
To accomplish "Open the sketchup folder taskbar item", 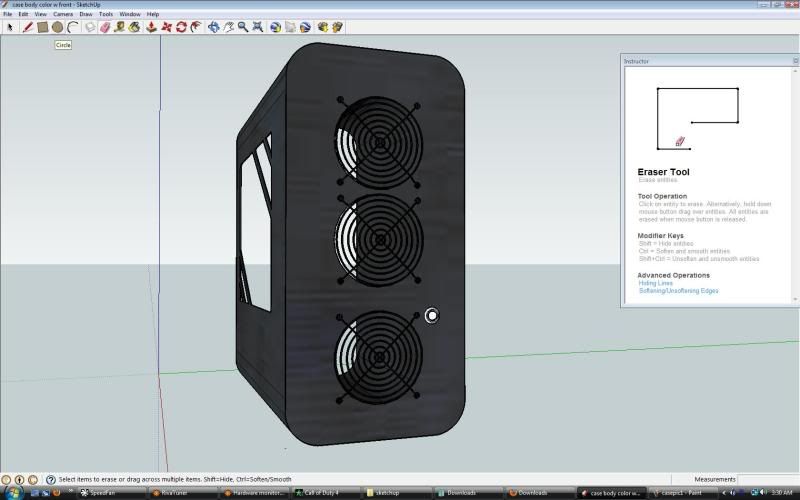I will coord(399,493).
